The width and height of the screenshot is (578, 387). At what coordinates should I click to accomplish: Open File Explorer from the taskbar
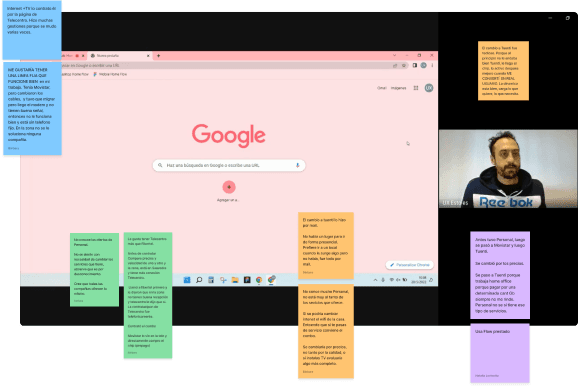pos(235,280)
